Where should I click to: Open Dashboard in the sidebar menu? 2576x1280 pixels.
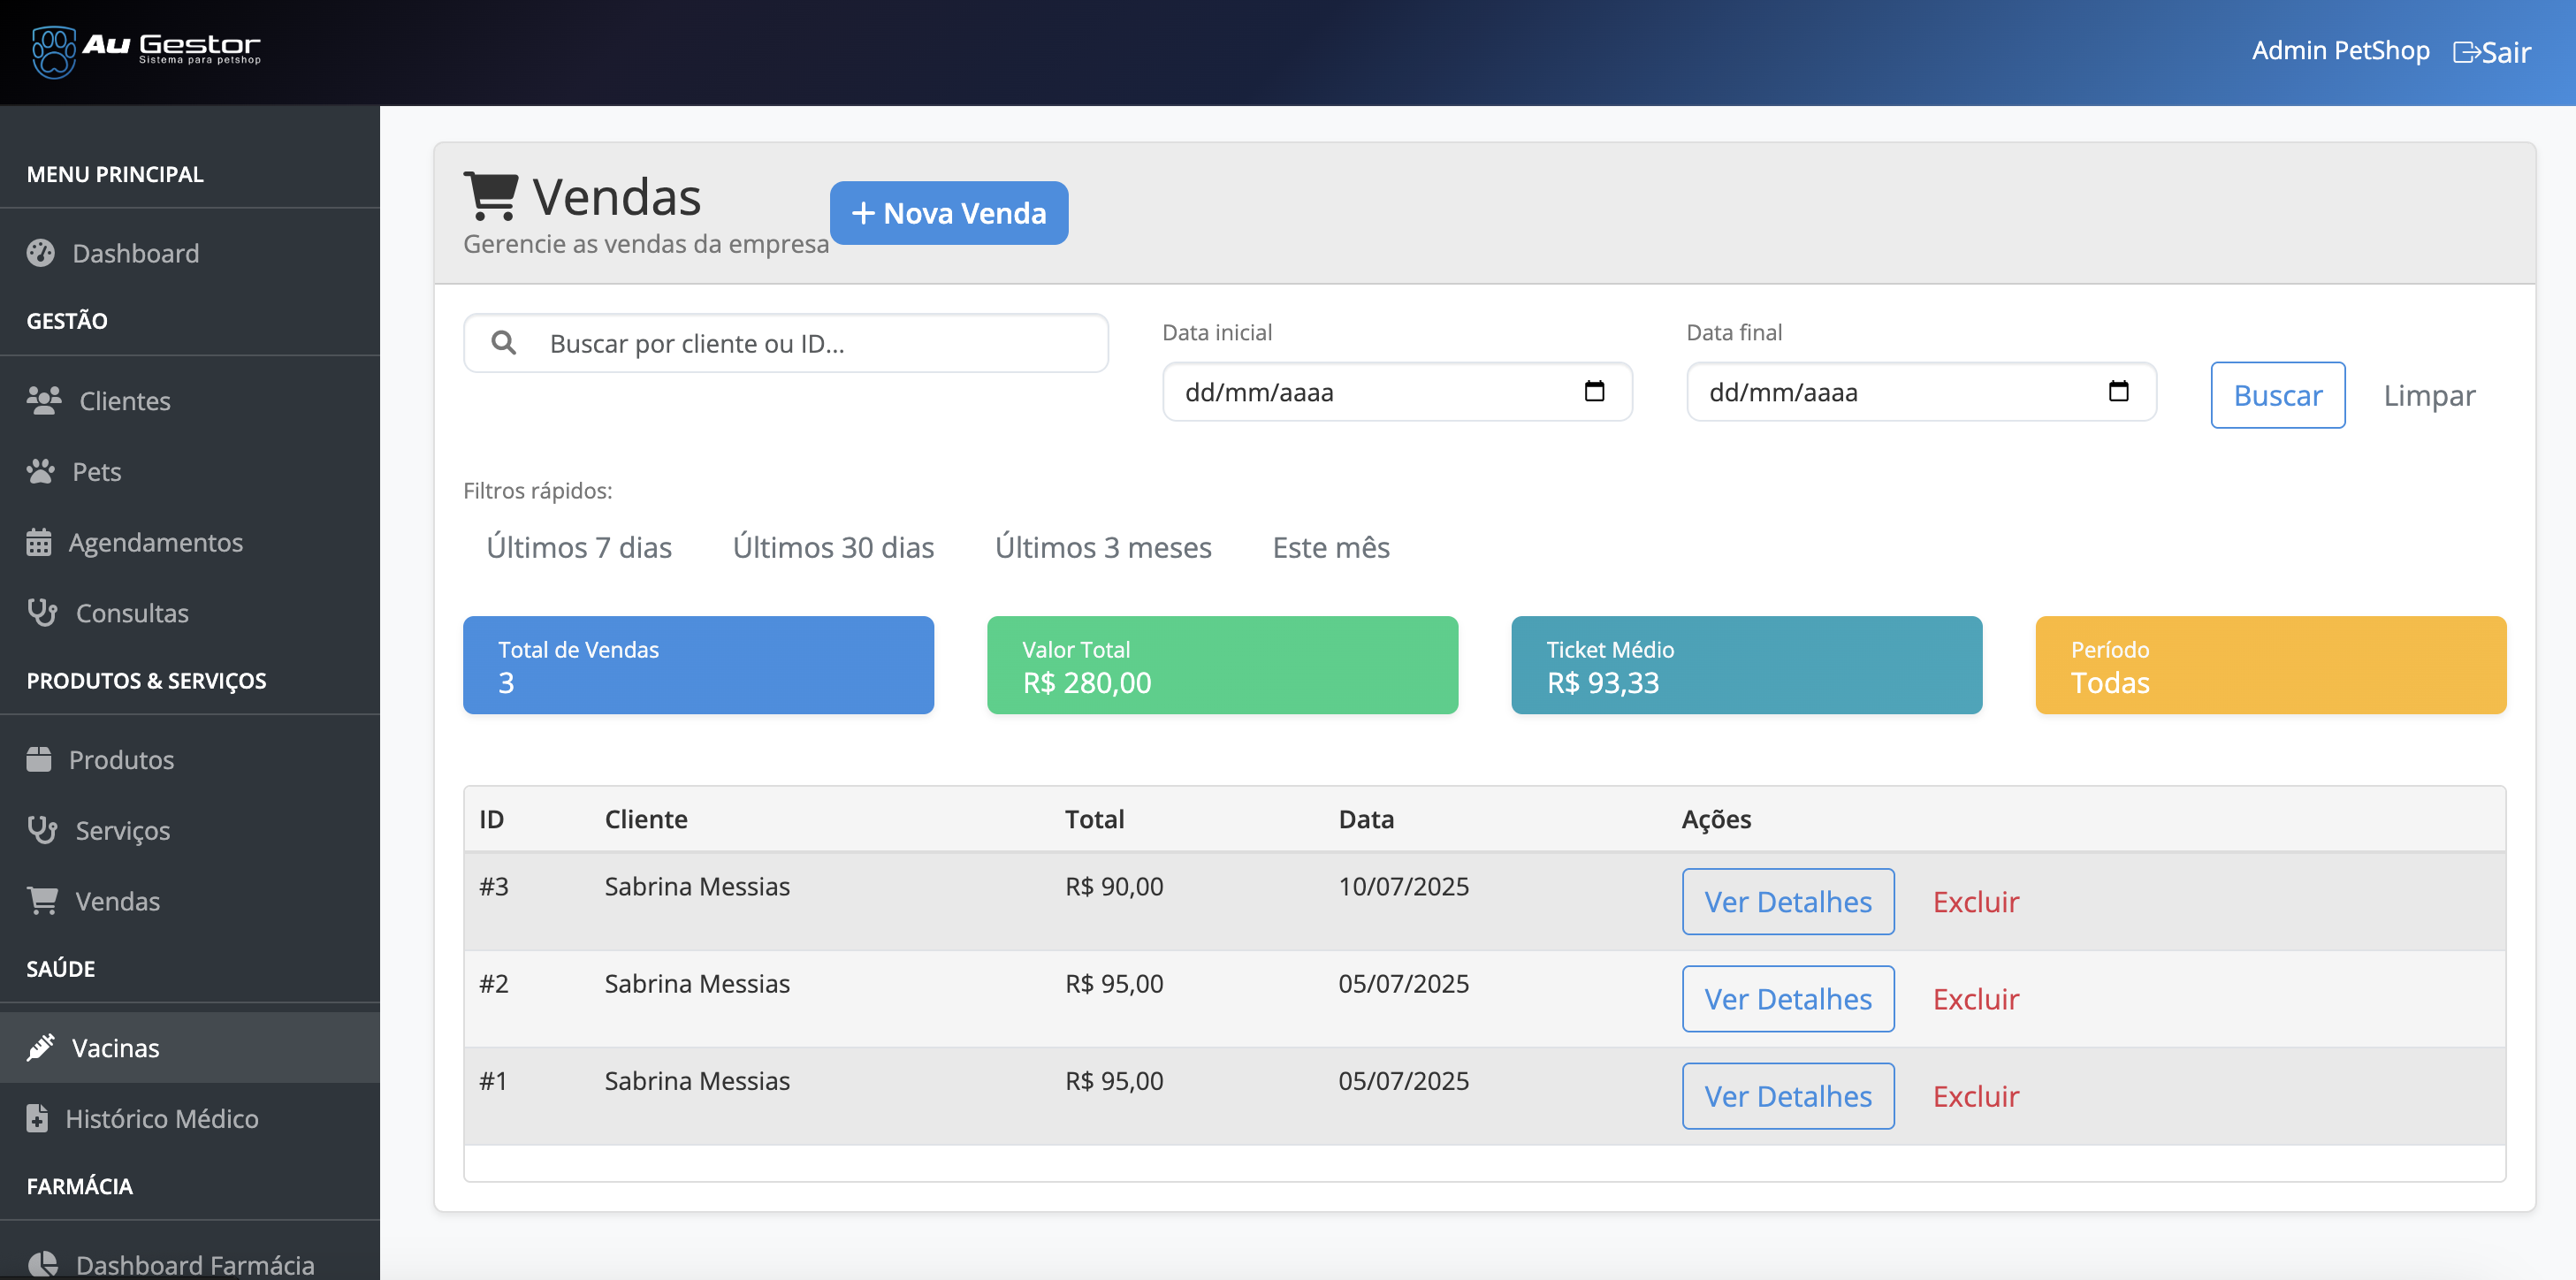[190, 253]
